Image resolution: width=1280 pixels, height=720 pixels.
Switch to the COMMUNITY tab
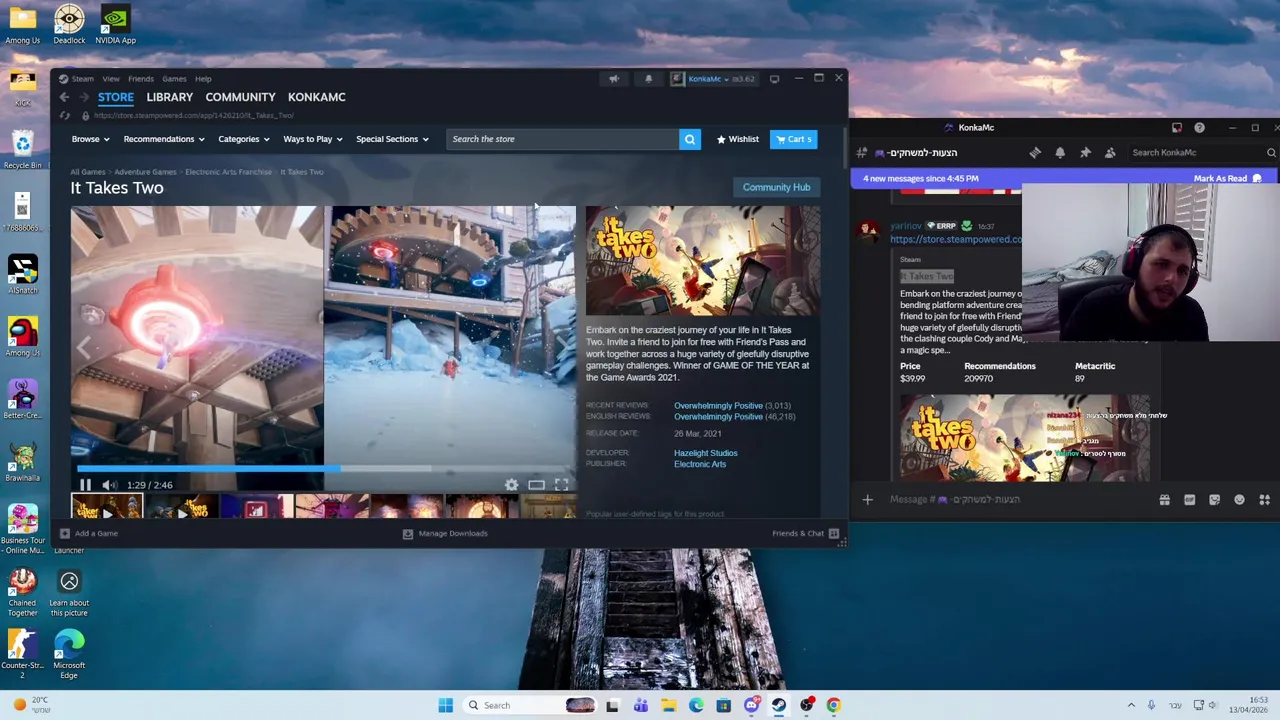240,97
